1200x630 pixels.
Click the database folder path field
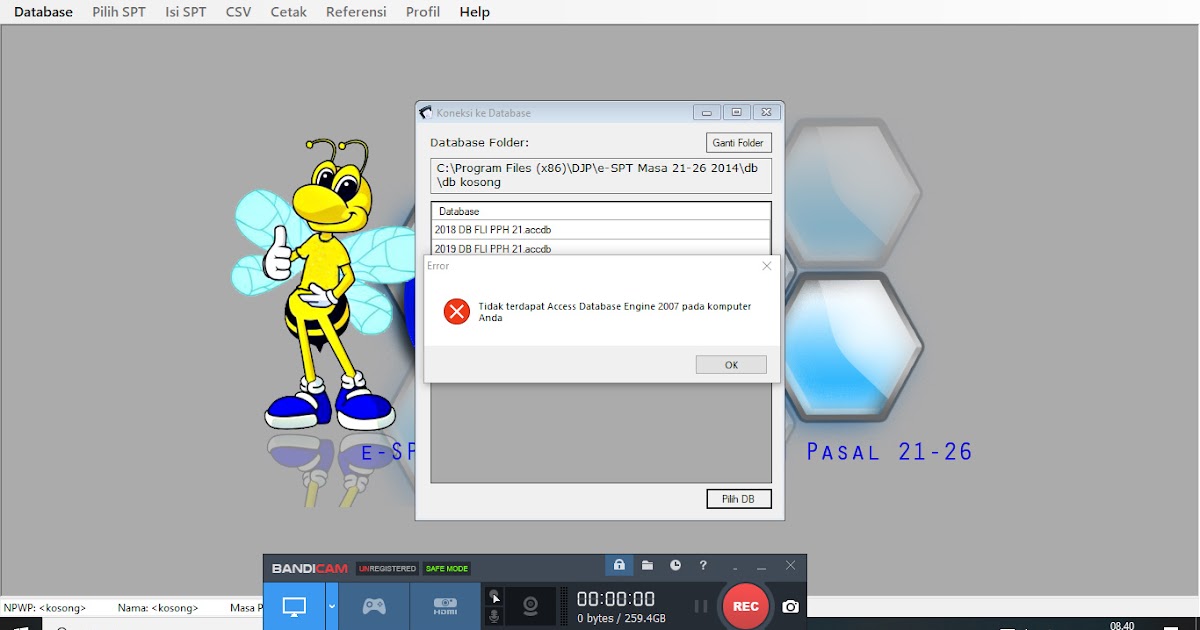pyautogui.click(x=601, y=176)
